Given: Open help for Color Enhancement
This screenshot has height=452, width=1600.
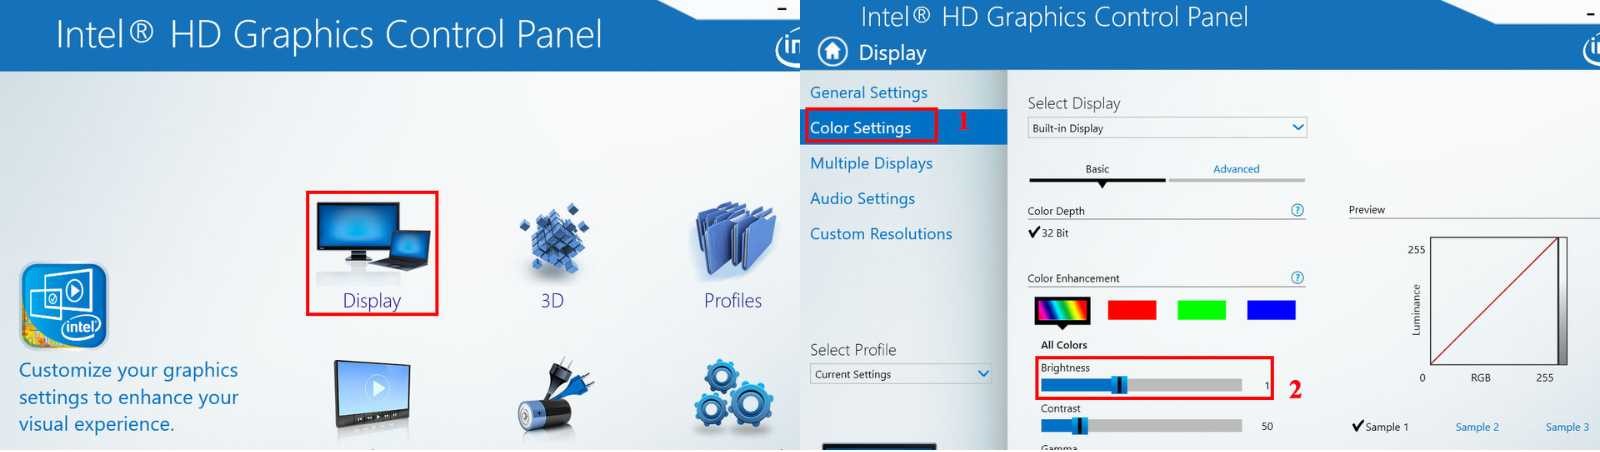Looking at the screenshot, I should pyautogui.click(x=1297, y=278).
